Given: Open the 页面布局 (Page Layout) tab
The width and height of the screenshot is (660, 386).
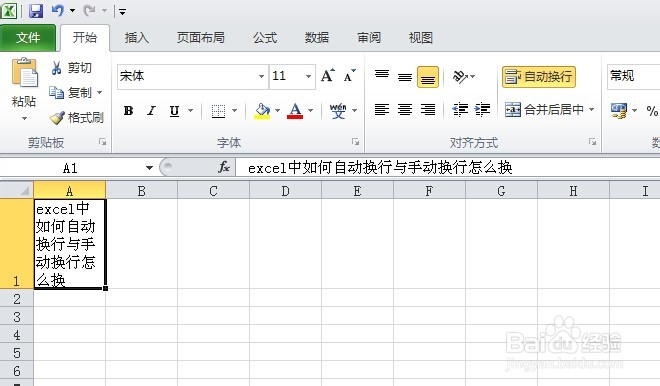Looking at the screenshot, I should [x=200, y=38].
